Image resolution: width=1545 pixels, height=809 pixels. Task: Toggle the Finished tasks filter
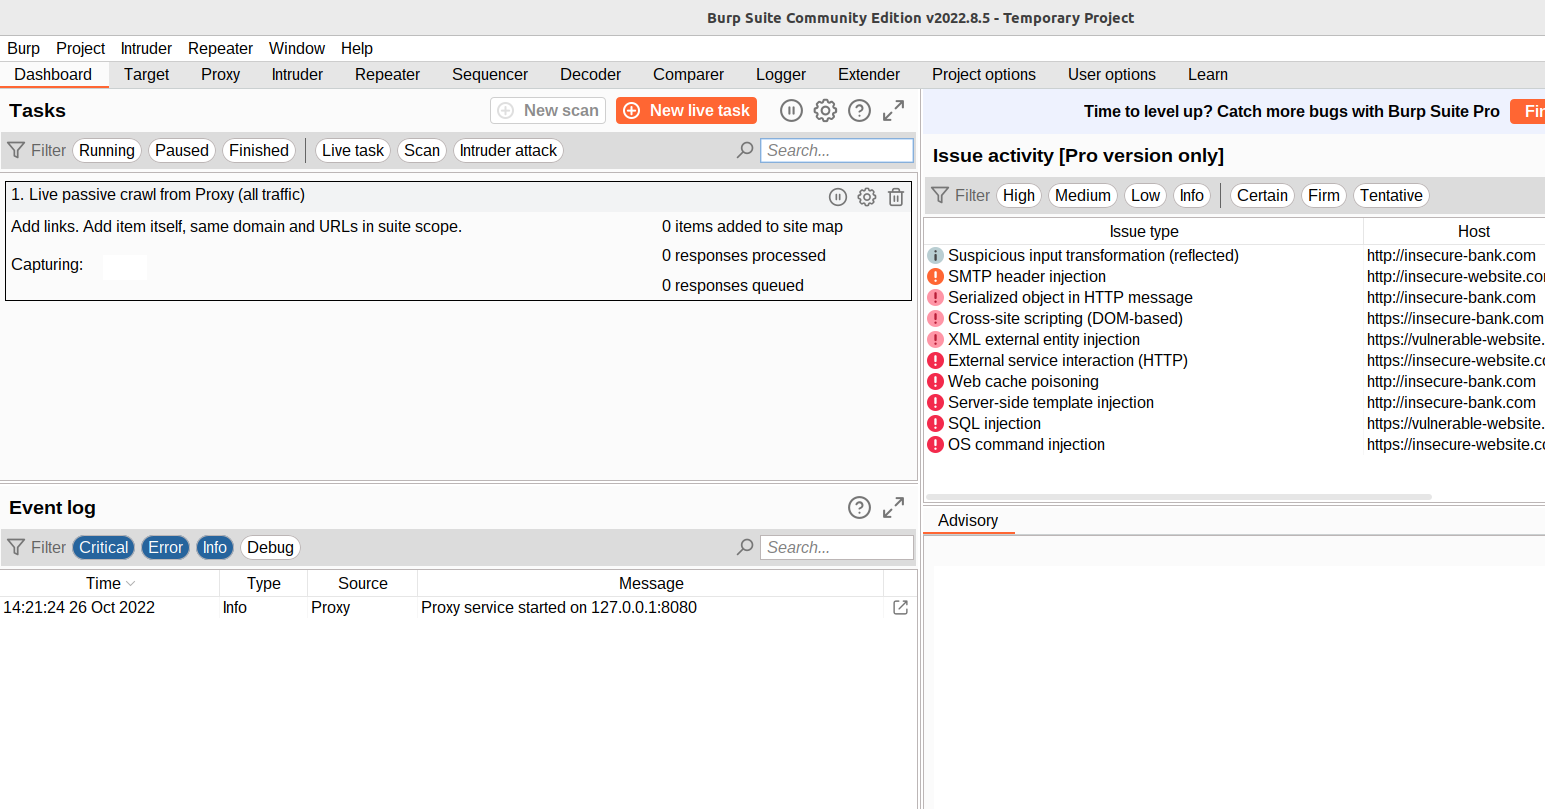[259, 150]
